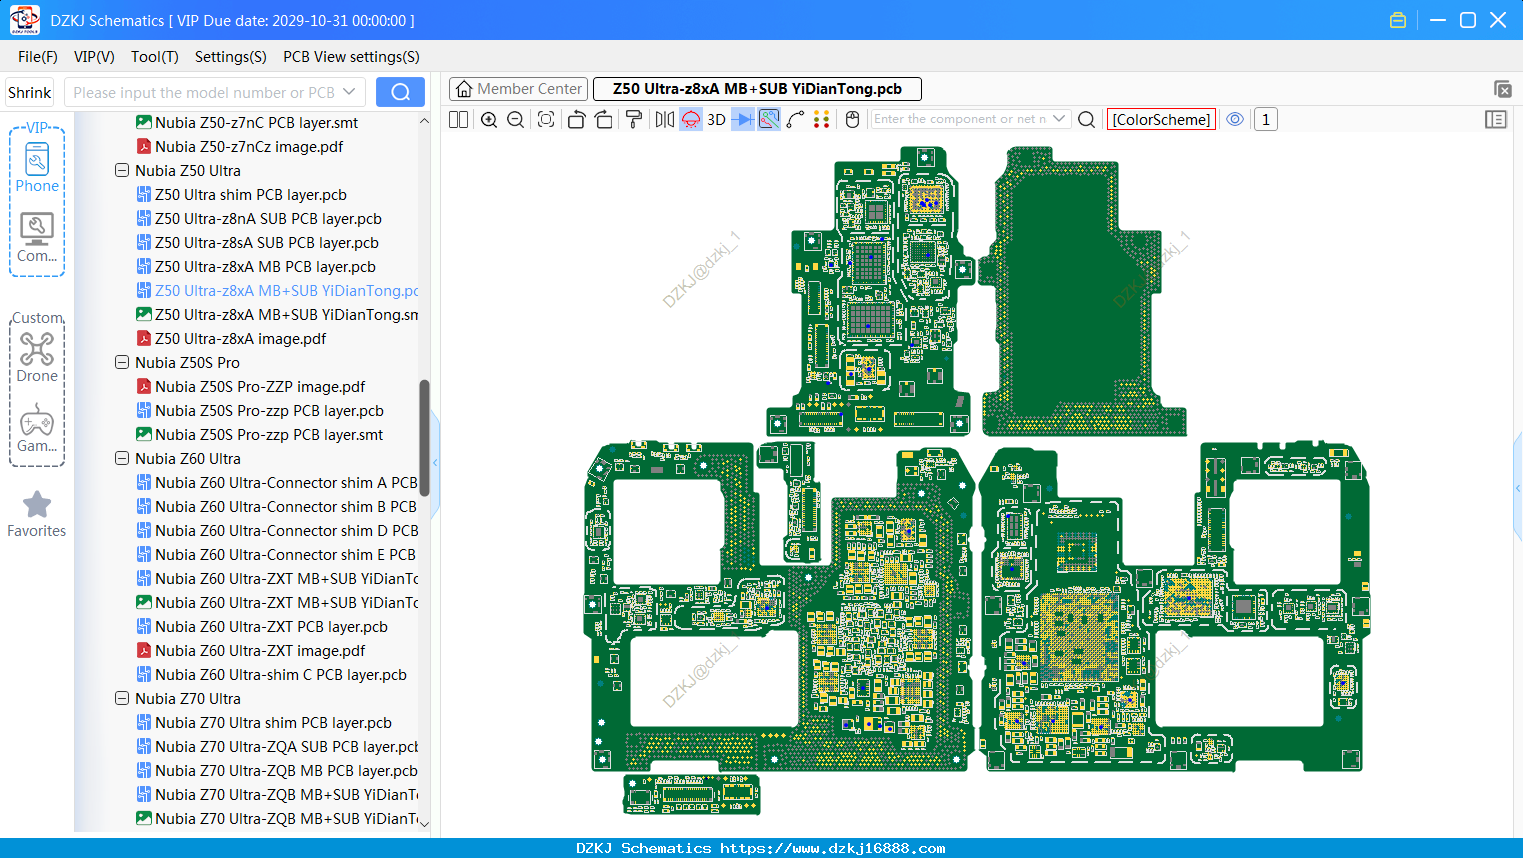The image size is (1523, 858).
Task: Toggle the right side panel layout icon
Action: coord(1496,120)
